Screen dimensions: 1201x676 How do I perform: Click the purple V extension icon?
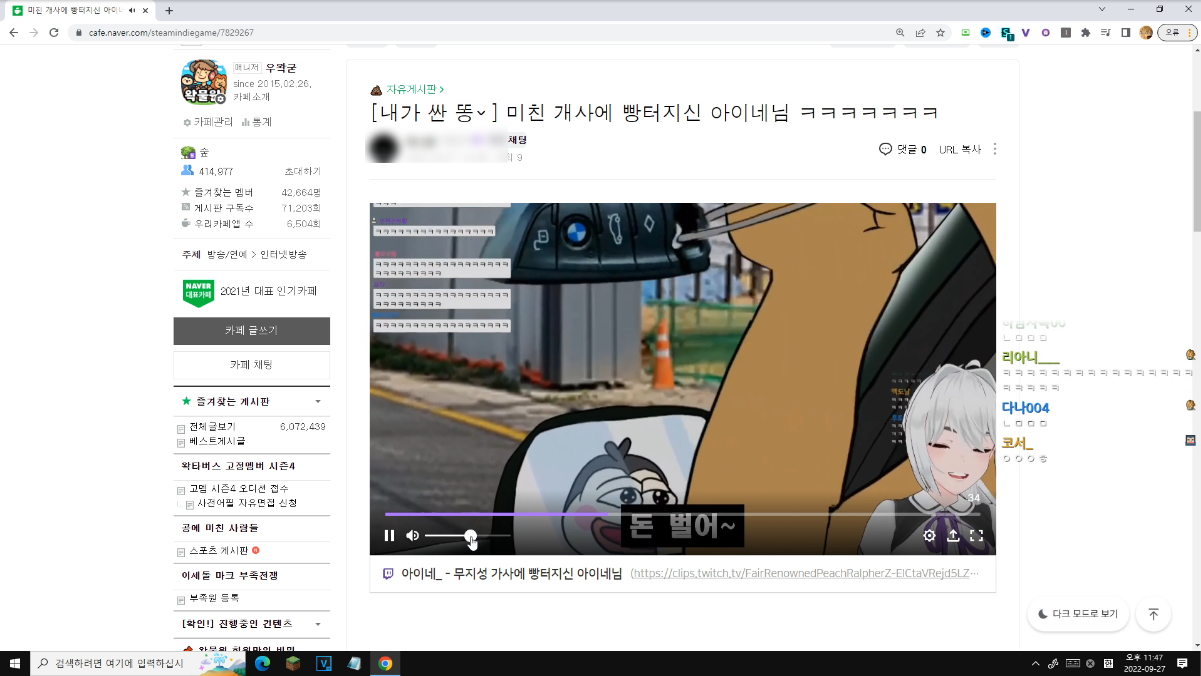click(1026, 32)
